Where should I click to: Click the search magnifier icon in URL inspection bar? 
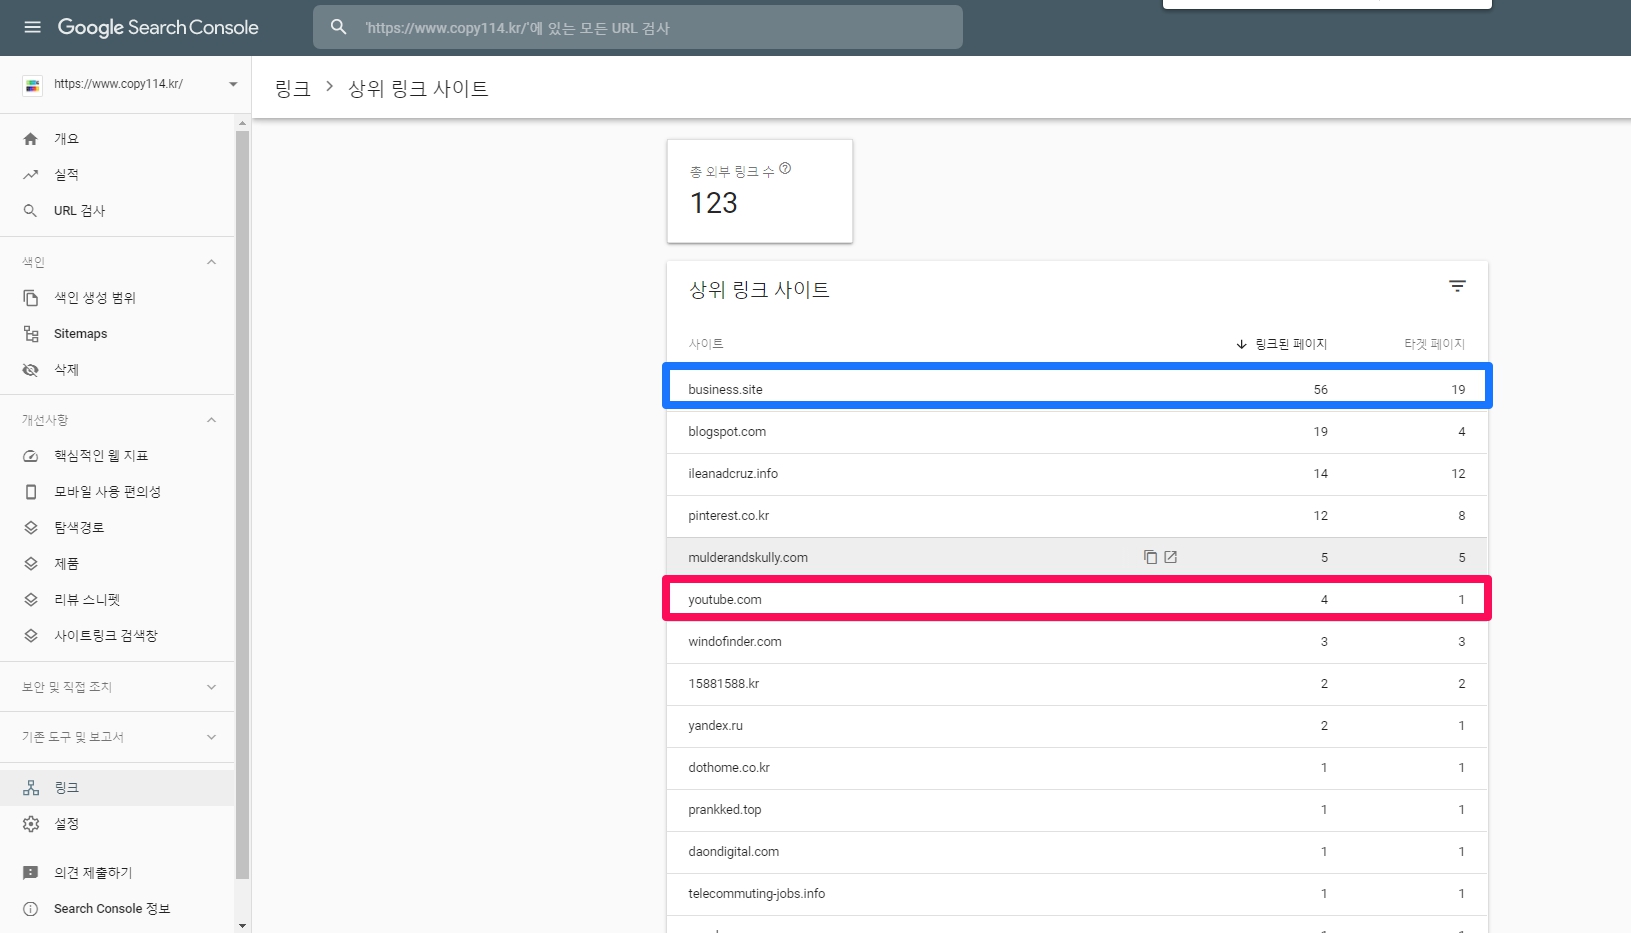click(339, 27)
